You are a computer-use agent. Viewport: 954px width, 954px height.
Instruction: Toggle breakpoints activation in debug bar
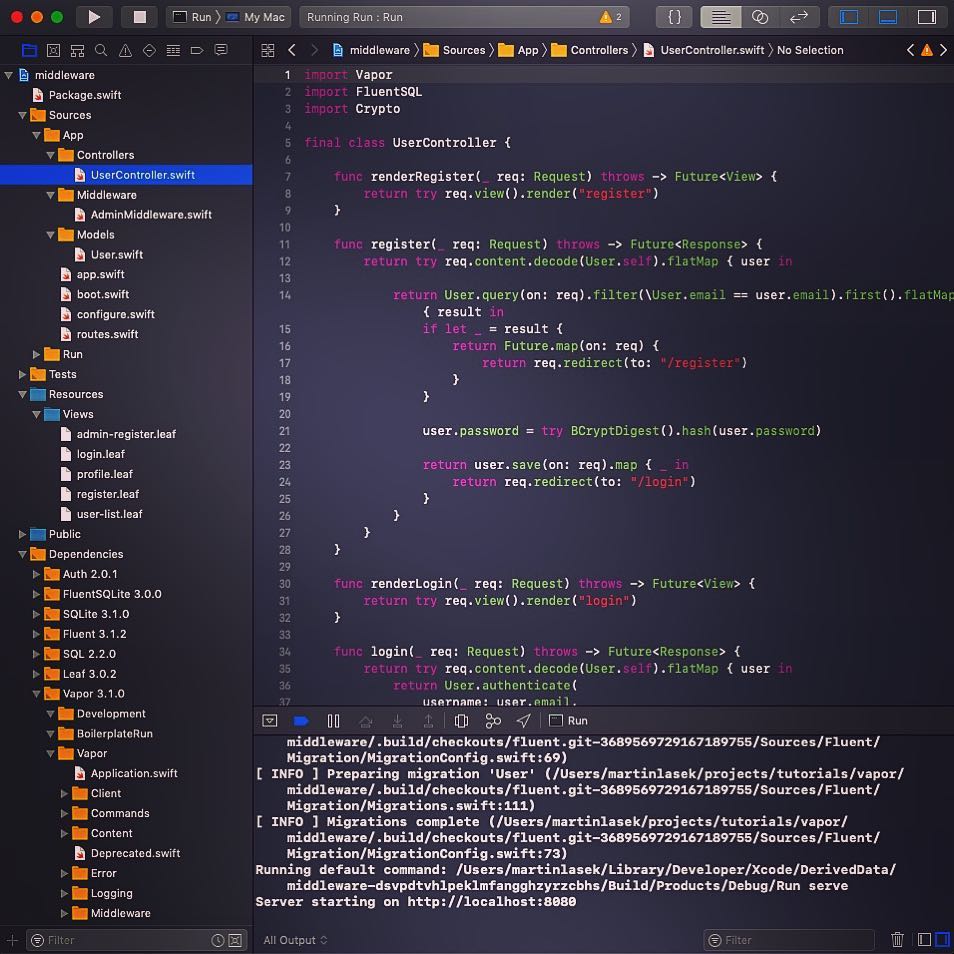pyautogui.click(x=301, y=720)
